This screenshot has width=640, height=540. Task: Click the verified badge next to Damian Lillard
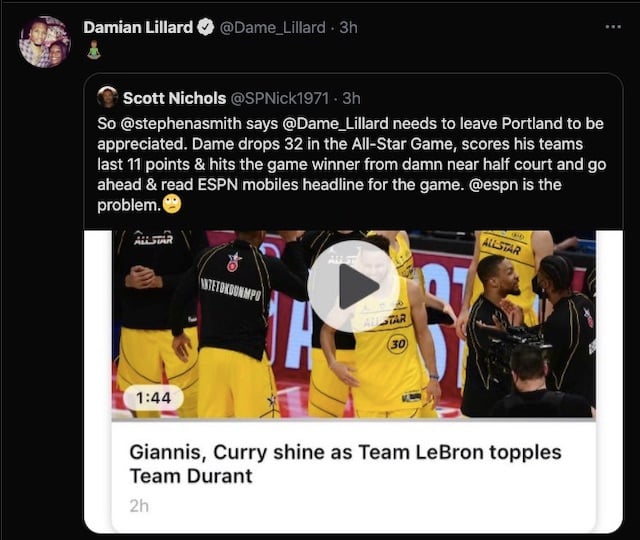pyautogui.click(x=206, y=27)
